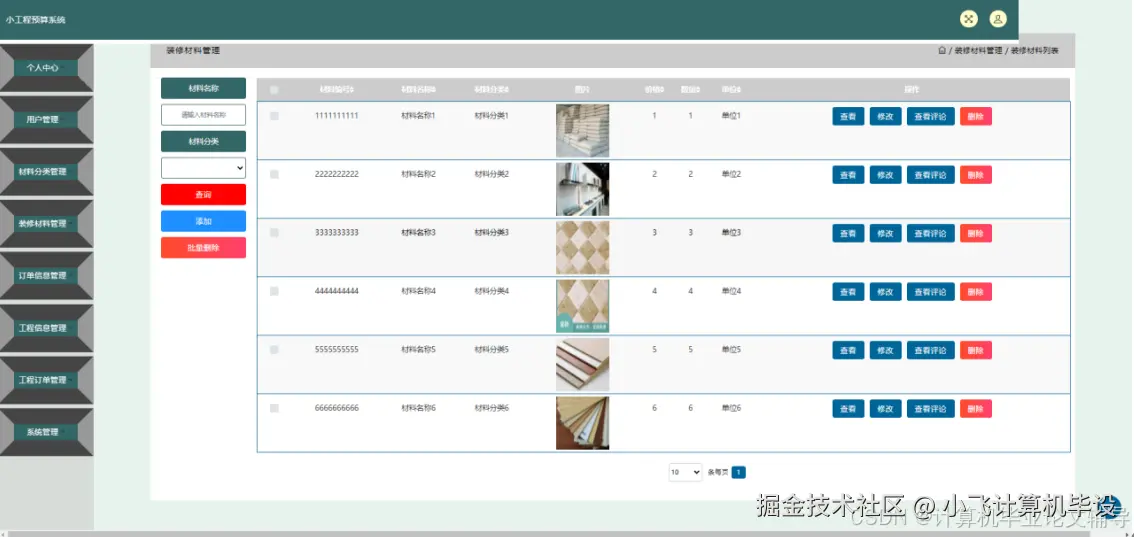
Task: Click the 批量删除 batch delete button
Action: [203, 248]
